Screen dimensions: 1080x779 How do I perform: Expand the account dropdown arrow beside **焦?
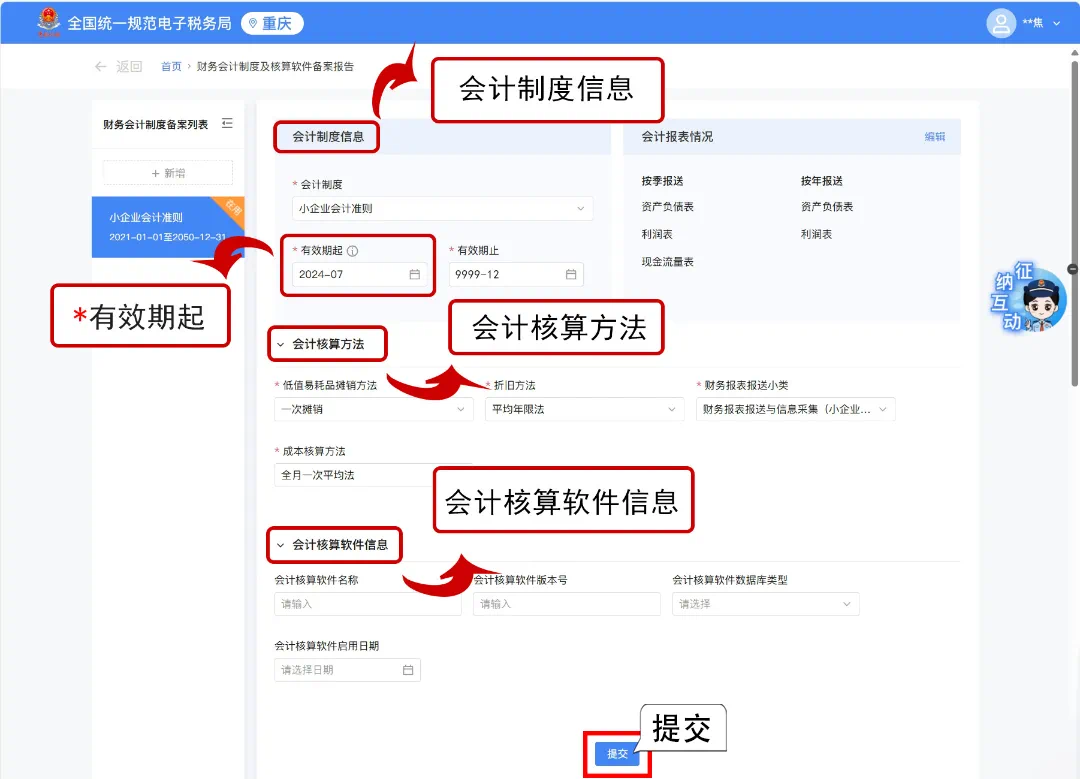click(x=1057, y=23)
